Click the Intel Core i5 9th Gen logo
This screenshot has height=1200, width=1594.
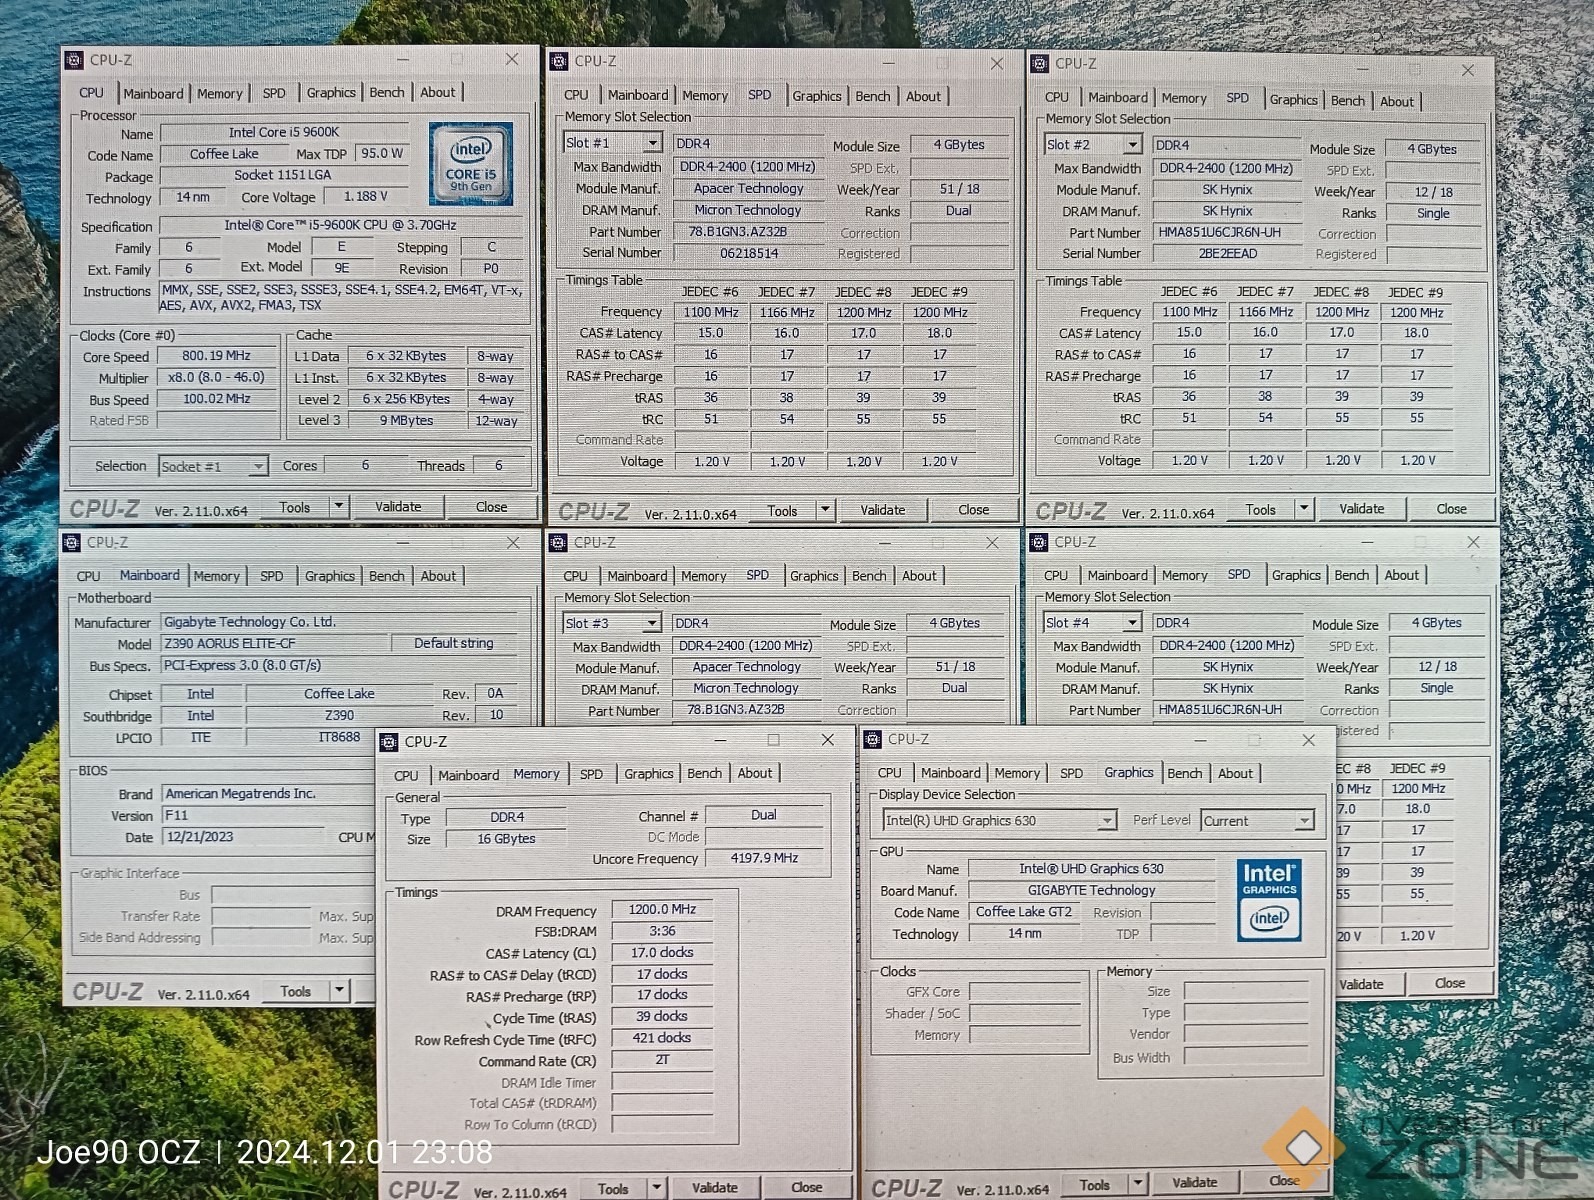coord(470,163)
